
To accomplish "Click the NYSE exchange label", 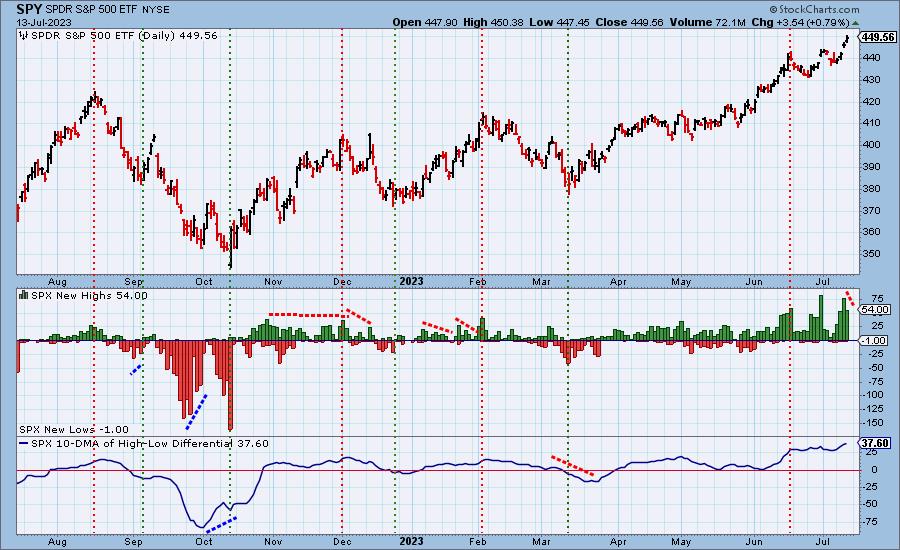I will pyautogui.click(x=156, y=10).
